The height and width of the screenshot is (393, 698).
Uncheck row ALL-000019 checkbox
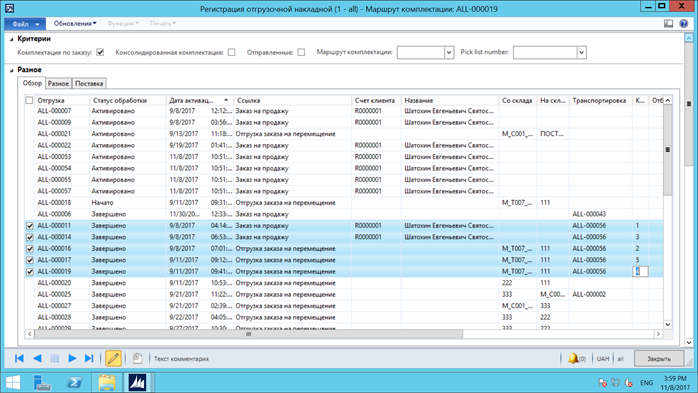[30, 271]
